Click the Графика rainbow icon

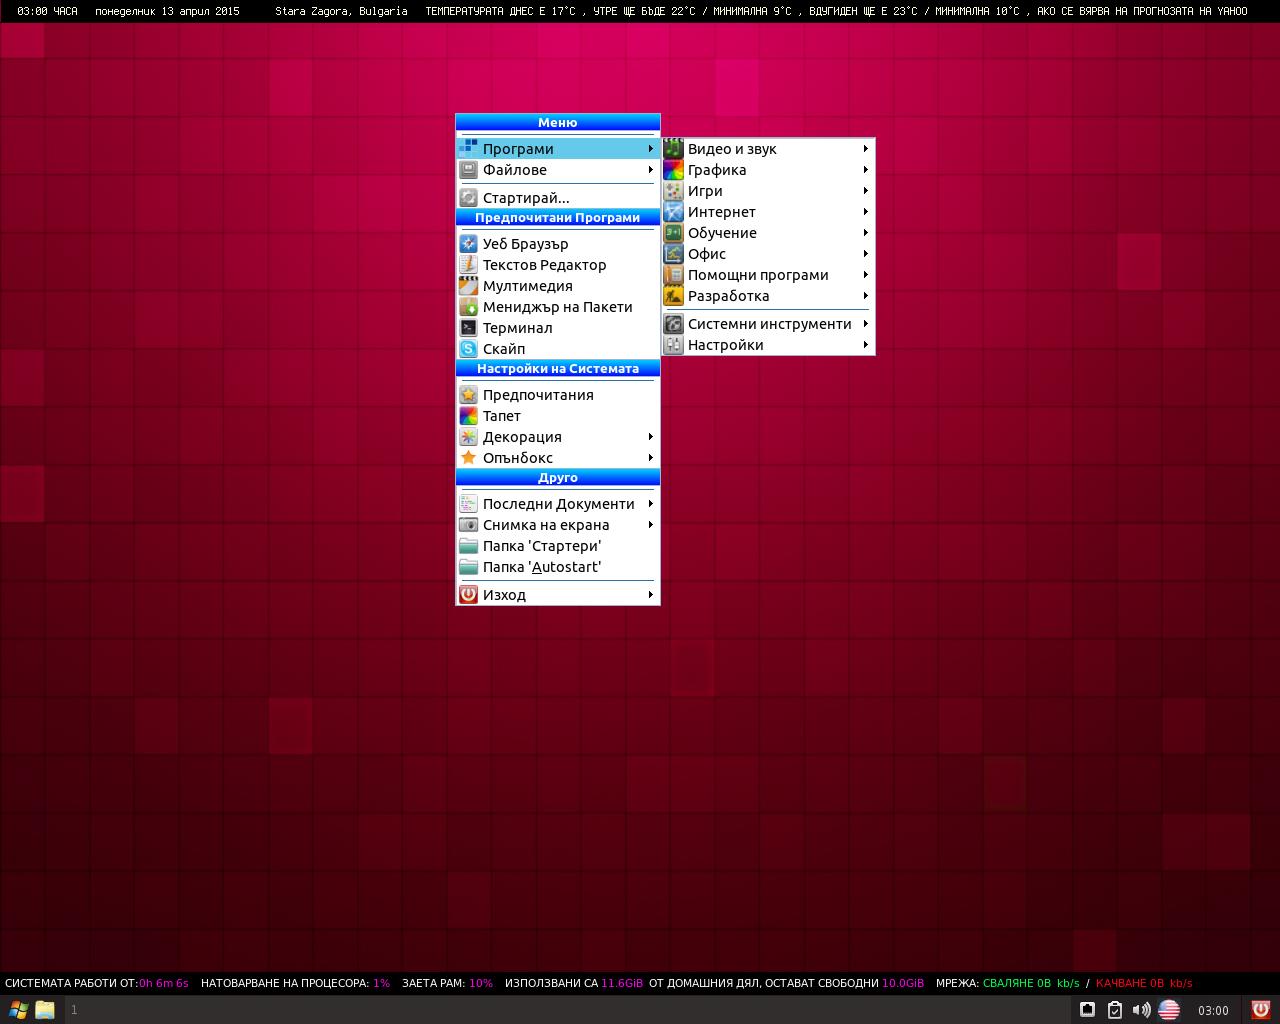point(673,170)
